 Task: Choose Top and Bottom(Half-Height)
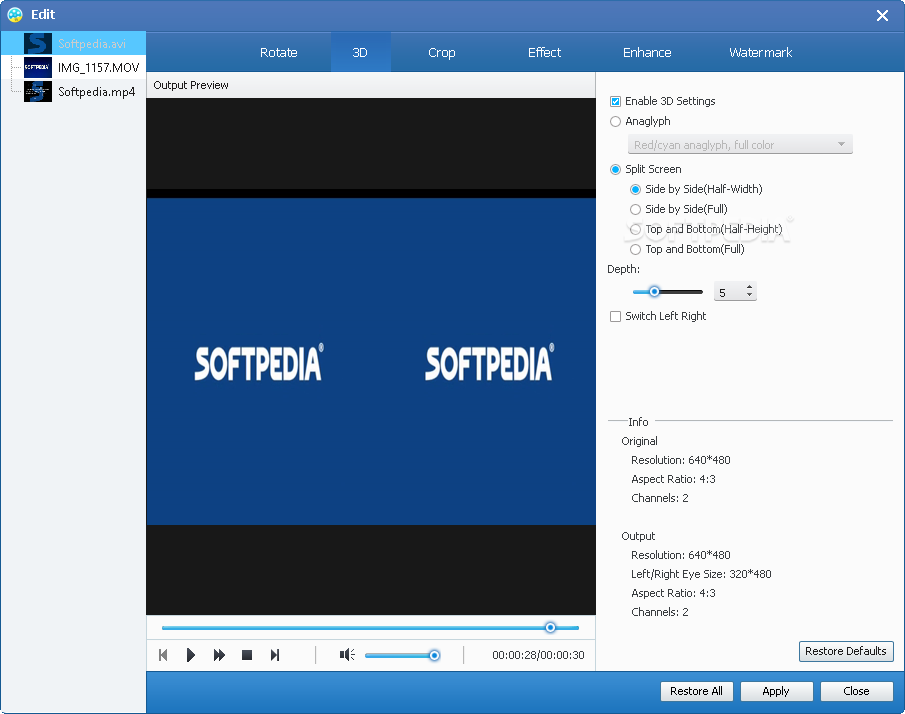635,229
